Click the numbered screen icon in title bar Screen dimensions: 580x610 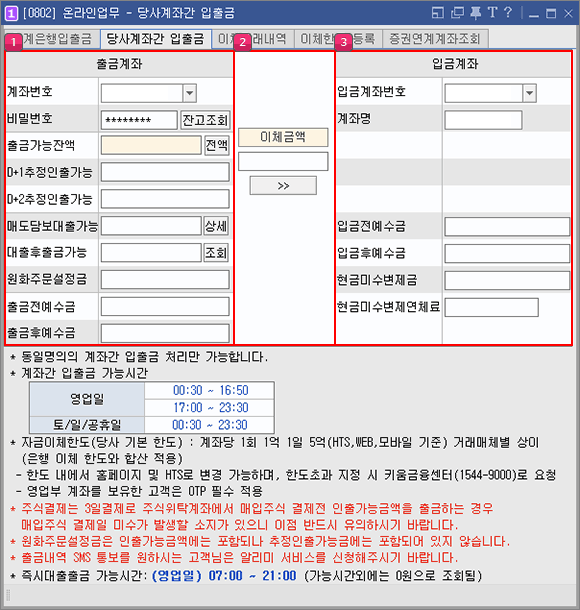click(x=11, y=14)
